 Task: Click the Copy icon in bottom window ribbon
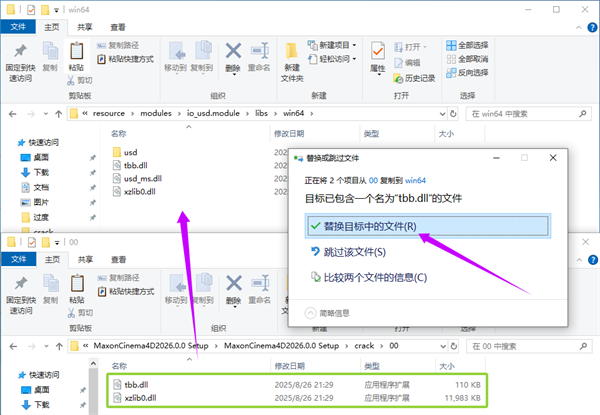coord(50,285)
